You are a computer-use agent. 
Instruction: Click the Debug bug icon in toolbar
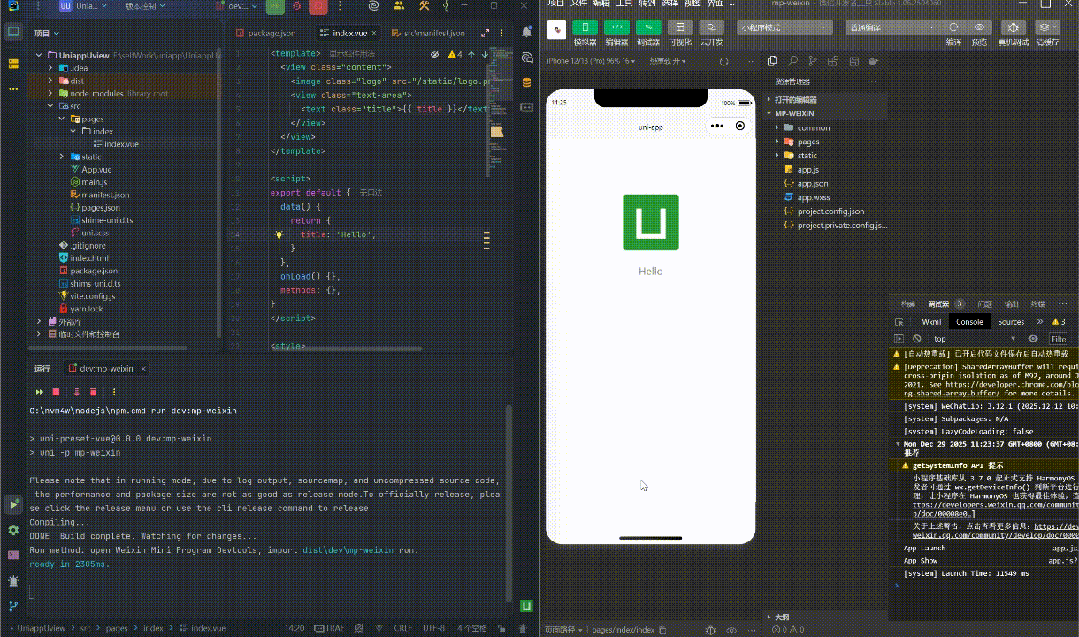click(x=297, y=6)
